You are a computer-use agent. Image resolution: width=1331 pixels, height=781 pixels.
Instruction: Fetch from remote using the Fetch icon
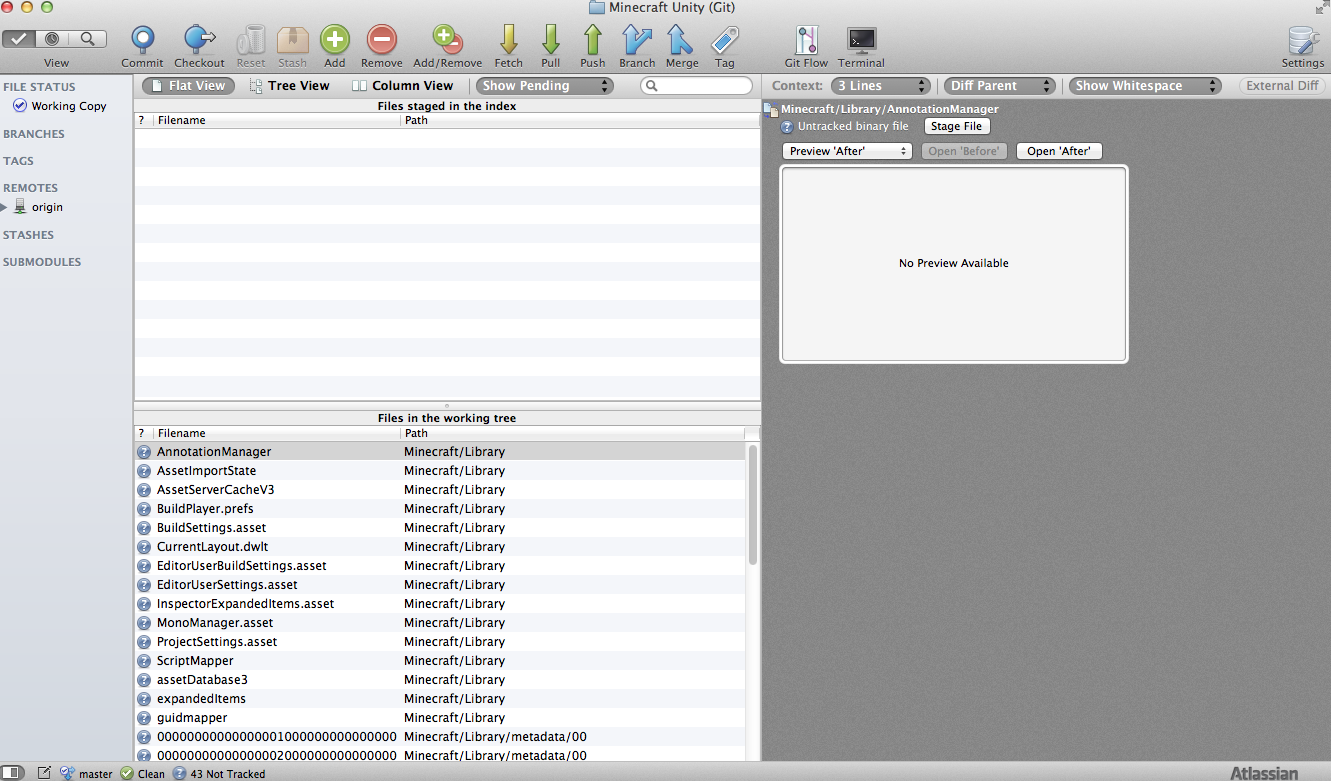pyautogui.click(x=509, y=40)
